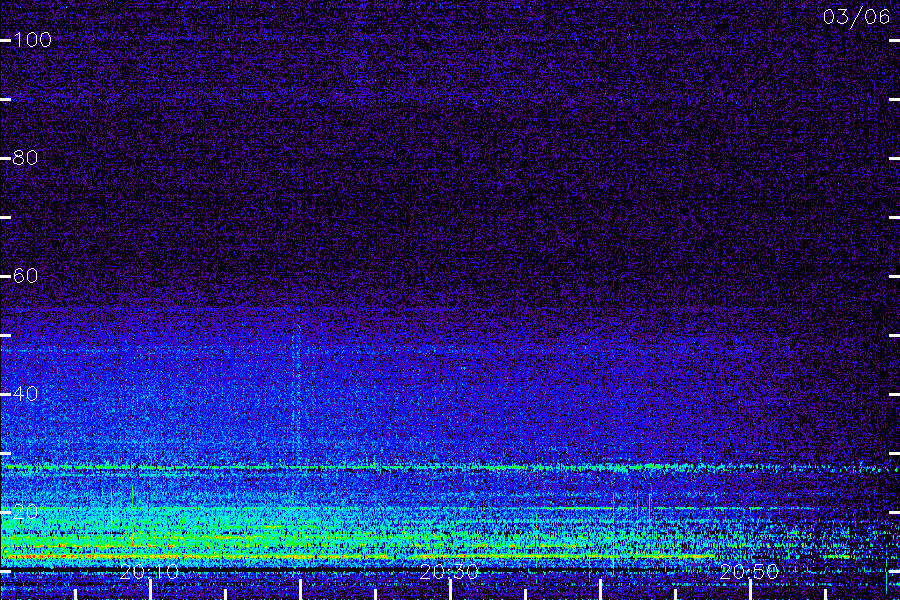900x600 pixels.
Task: Click the 20 frequency axis label
Action: [25, 511]
